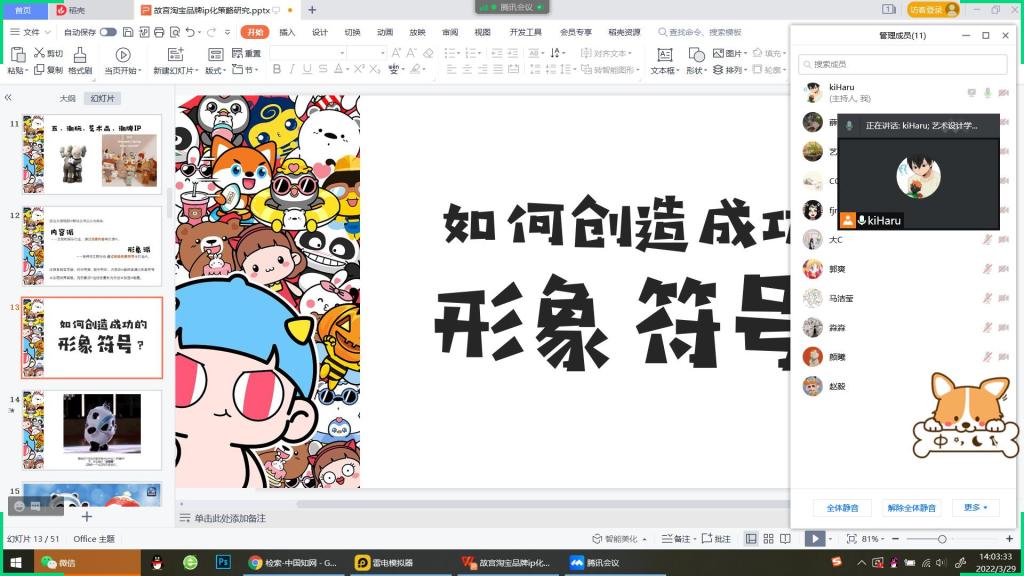Toggle normal view button in status bar

(752, 539)
